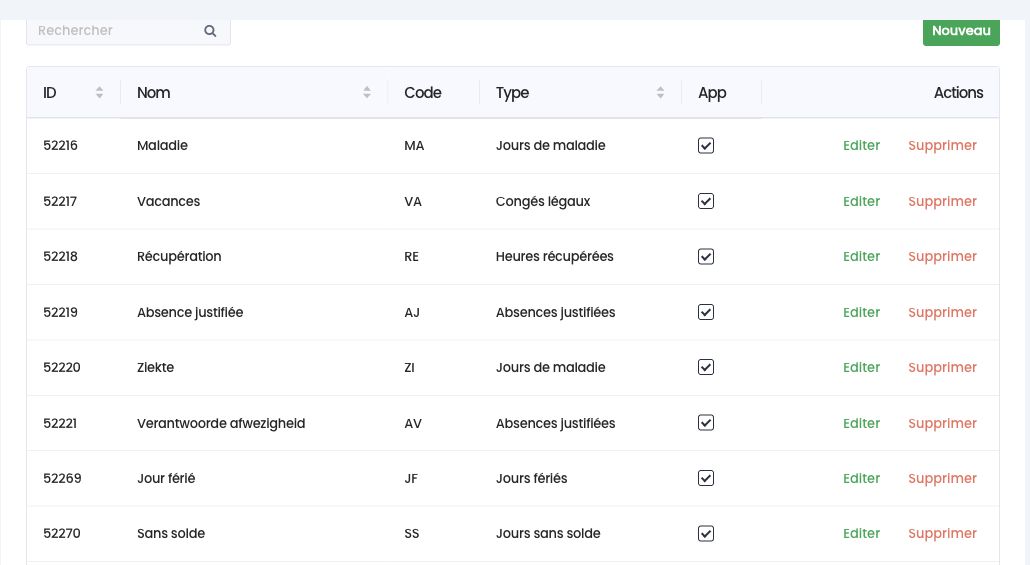Edit the Jour férié row
Image resolution: width=1030 pixels, height=565 pixels.
(861, 478)
